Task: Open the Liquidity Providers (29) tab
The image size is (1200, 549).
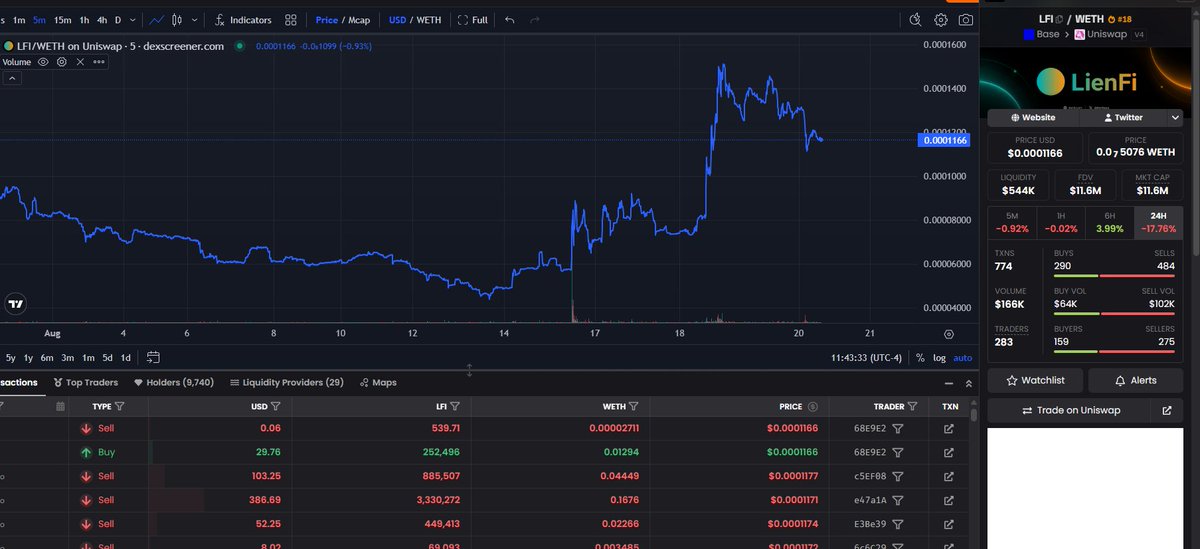Action: (286, 382)
